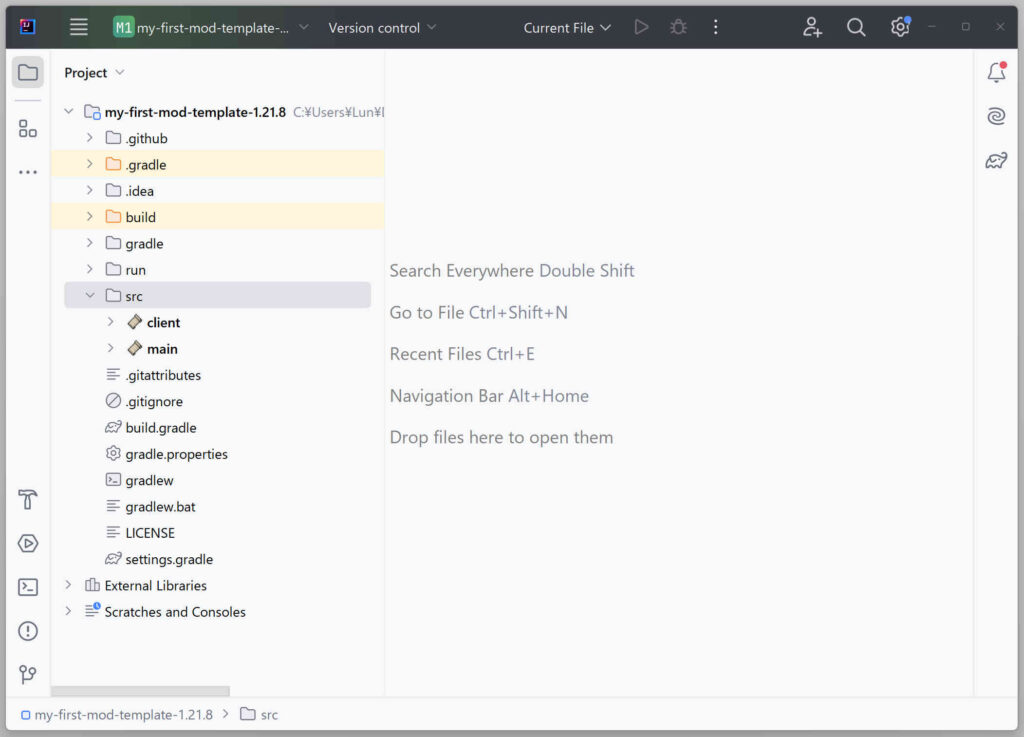Collapse the src folder arrow
Viewport: 1024px width, 737px height.
(90, 296)
